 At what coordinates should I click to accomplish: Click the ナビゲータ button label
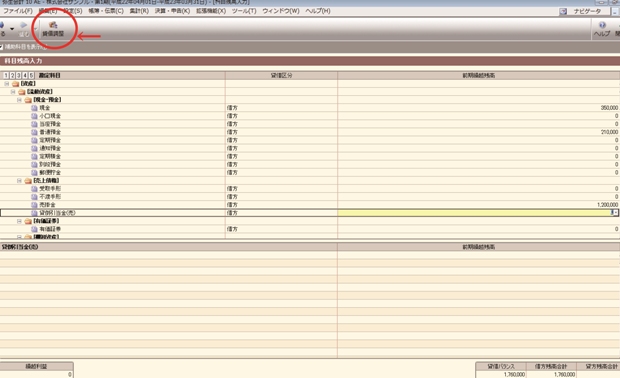(x=587, y=11)
